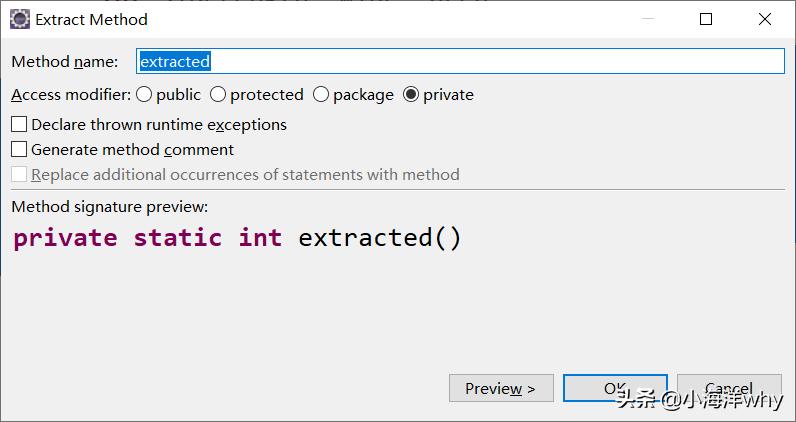The width and height of the screenshot is (796, 422).
Task: Click into the Method name text field
Action: [x=460, y=61]
